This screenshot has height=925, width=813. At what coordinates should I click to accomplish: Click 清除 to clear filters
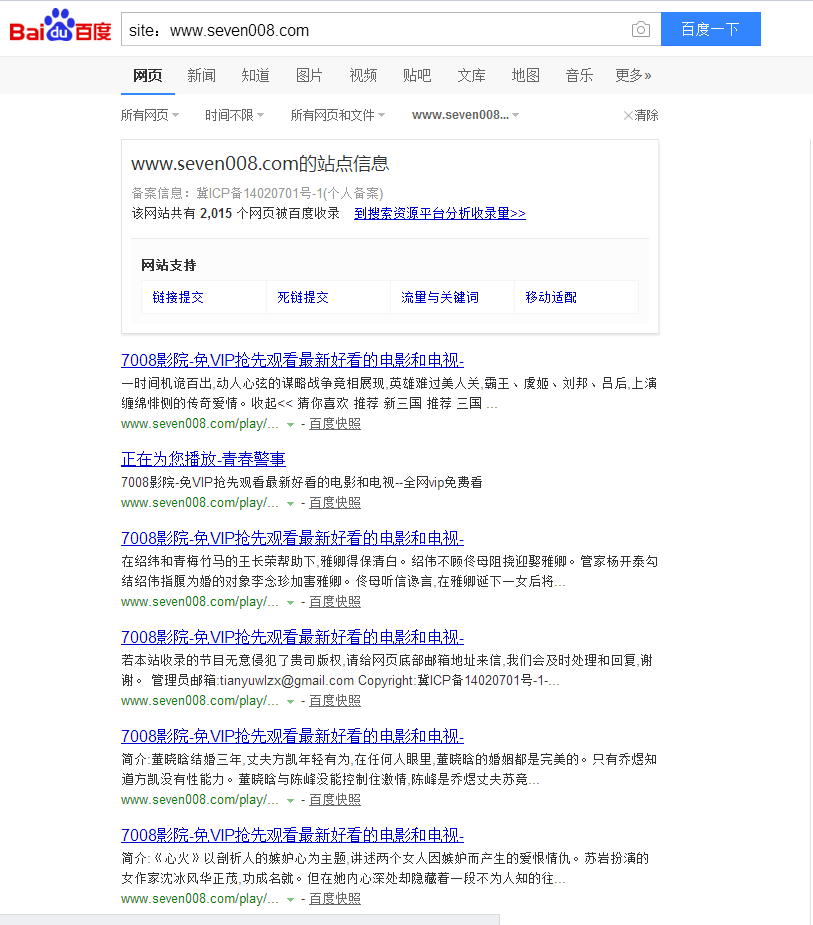pos(641,115)
